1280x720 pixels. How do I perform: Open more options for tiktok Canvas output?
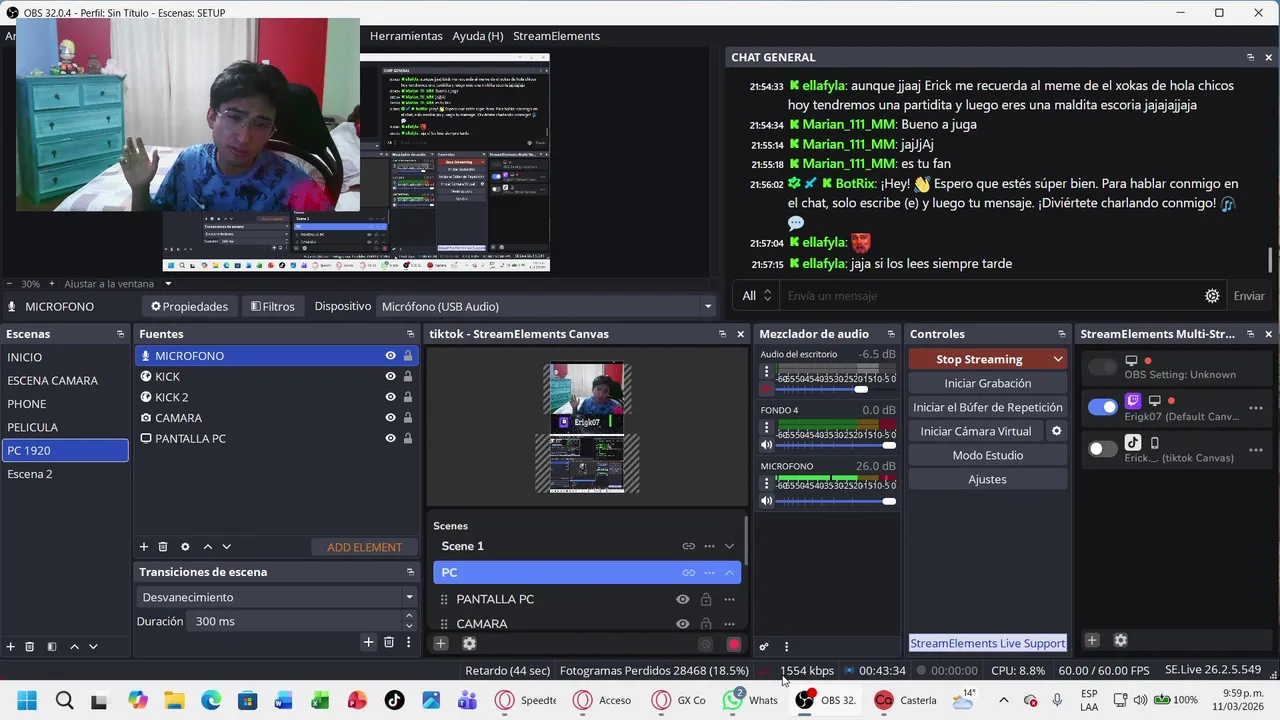[1256, 449]
